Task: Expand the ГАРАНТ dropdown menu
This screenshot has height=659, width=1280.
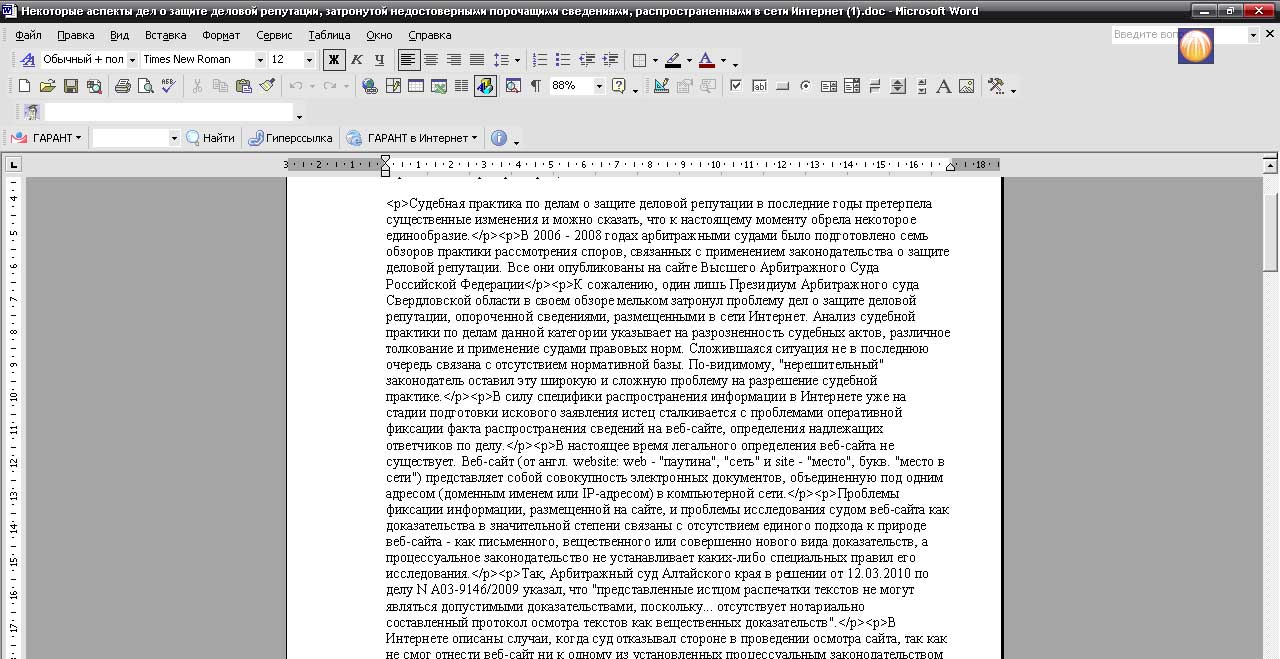Action: [x=78, y=138]
